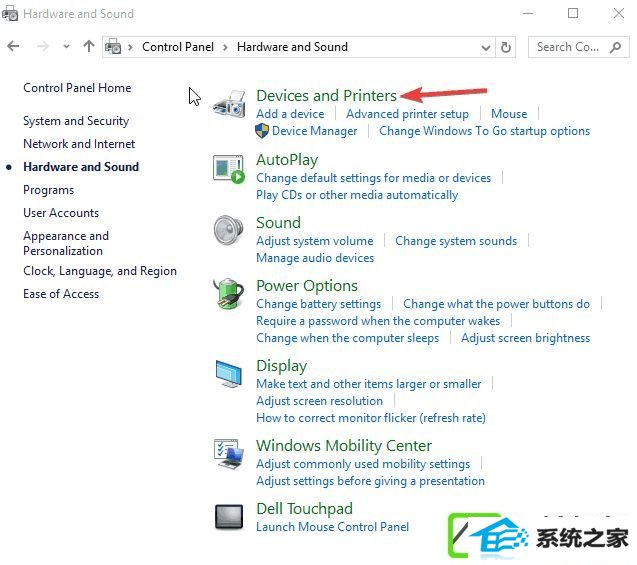
Task: Click Change battery settings
Action: [318, 304]
